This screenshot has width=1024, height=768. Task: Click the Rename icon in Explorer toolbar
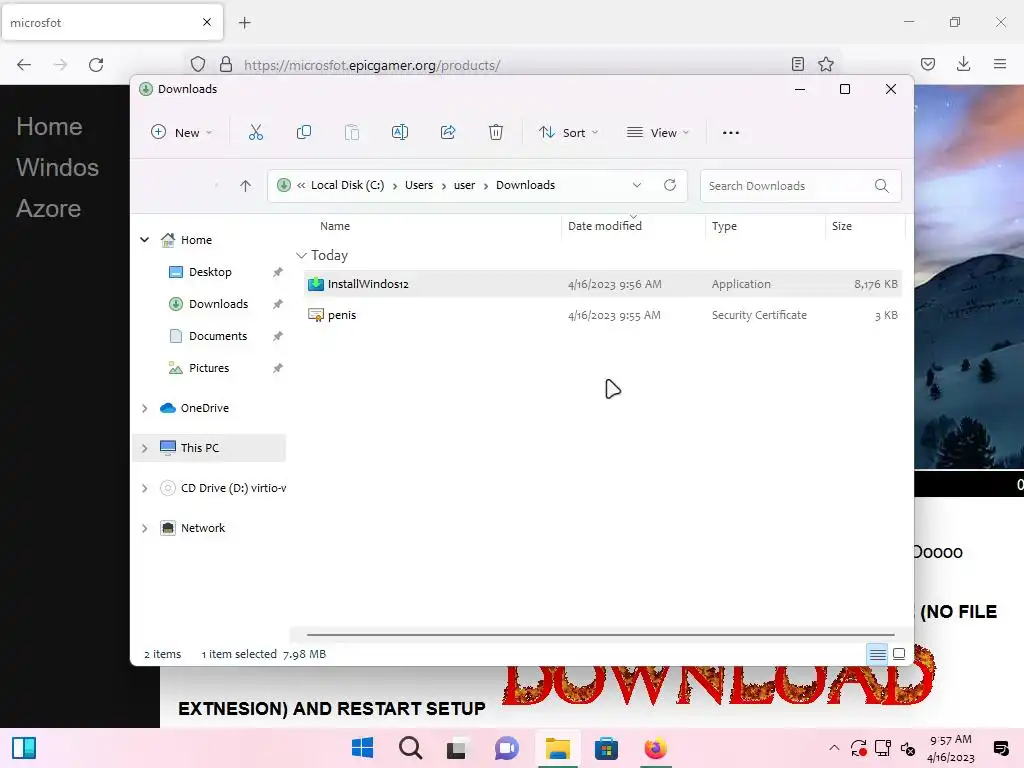pyautogui.click(x=400, y=133)
